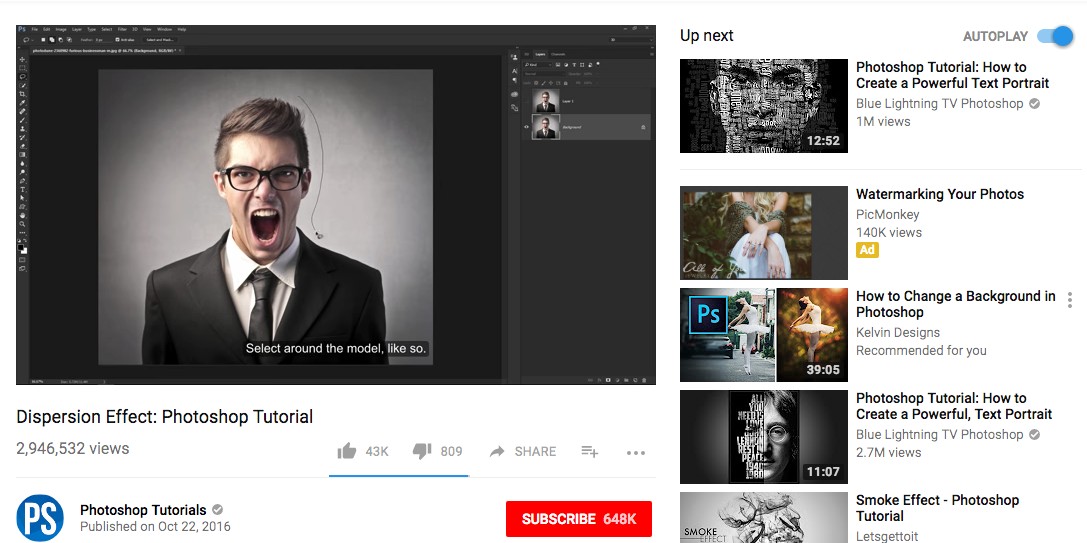1087x543 pixels.
Task: Choose Add to selection mode button
Action: tap(52, 40)
